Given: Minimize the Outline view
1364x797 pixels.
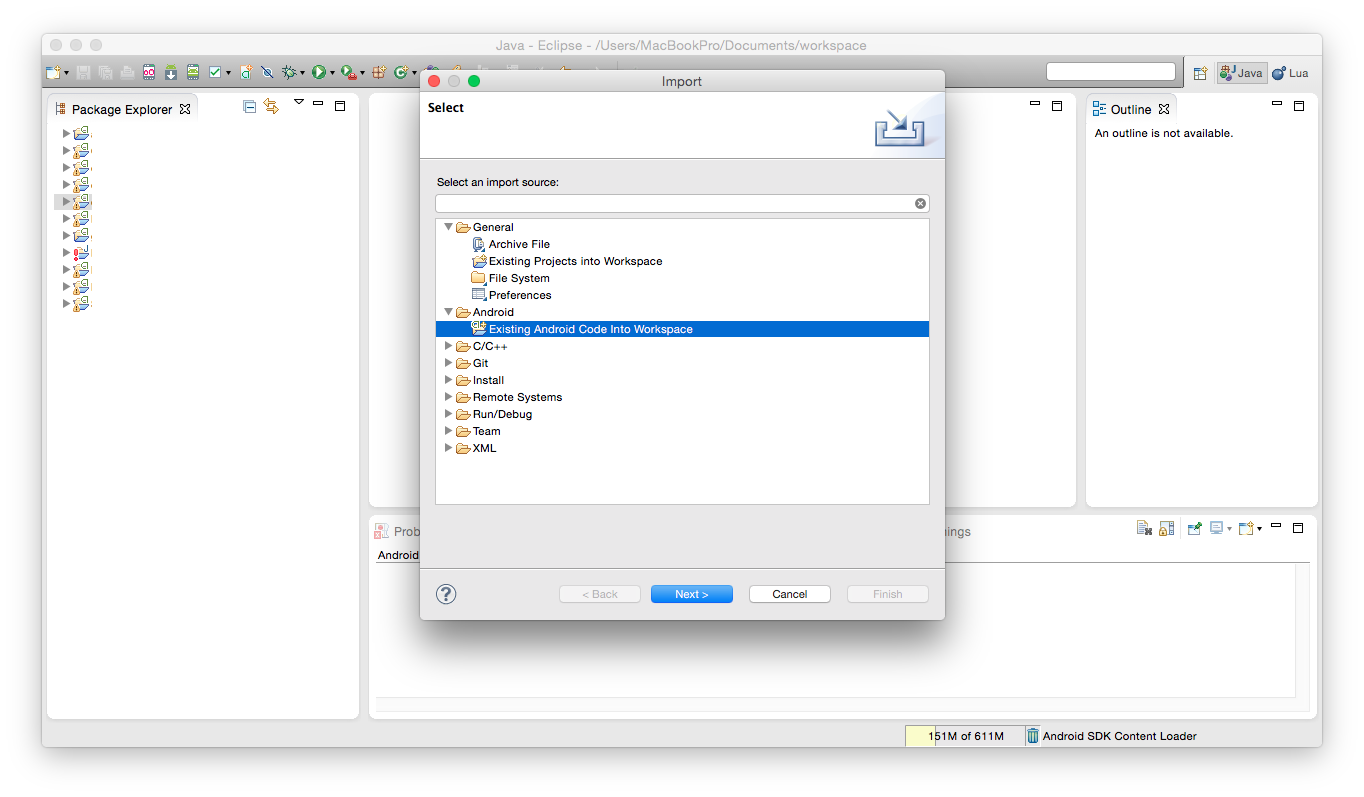Looking at the screenshot, I should pos(1277,103).
